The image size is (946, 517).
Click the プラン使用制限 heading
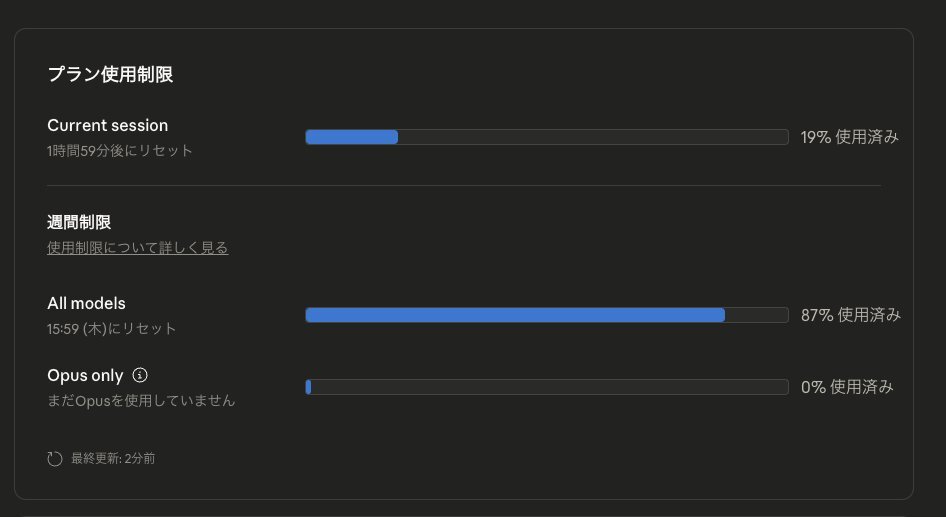[x=110, y=75]
